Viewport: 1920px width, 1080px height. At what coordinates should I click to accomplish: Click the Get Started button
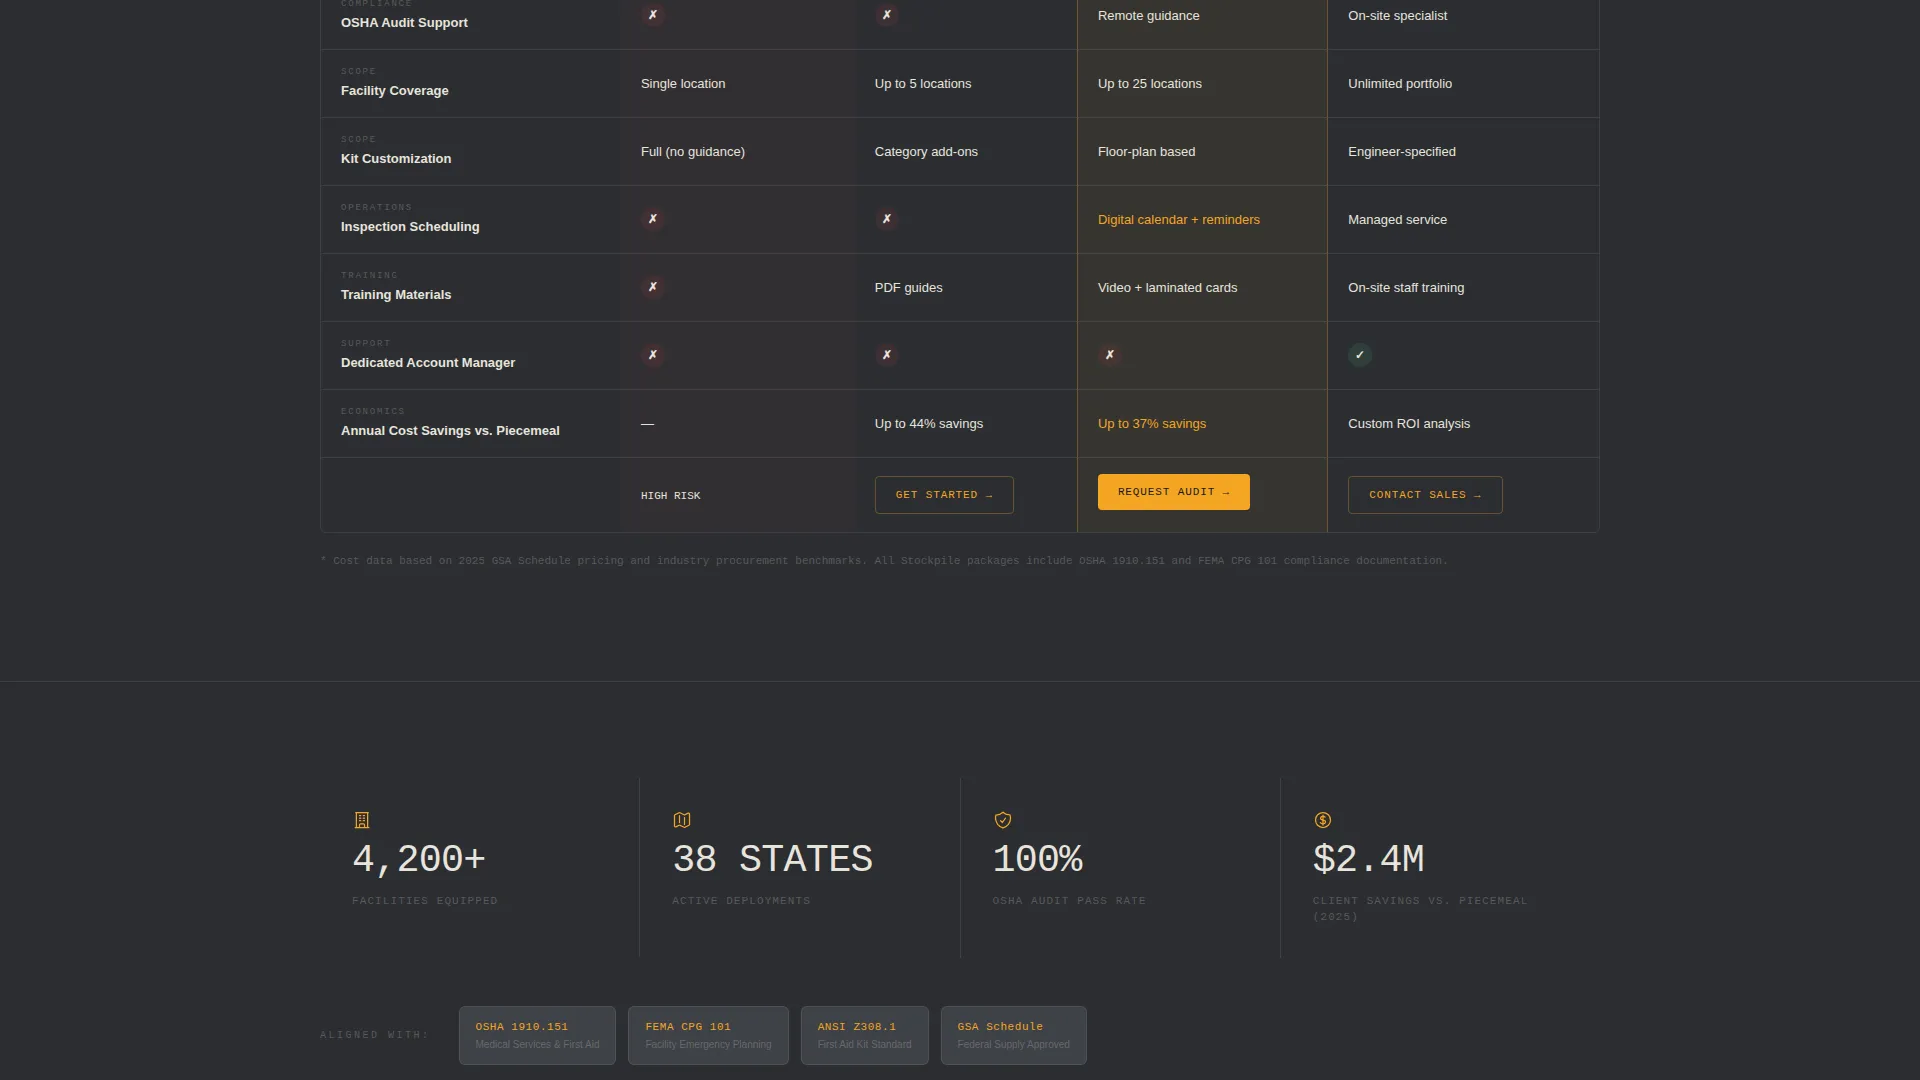[x=944, y=495]
